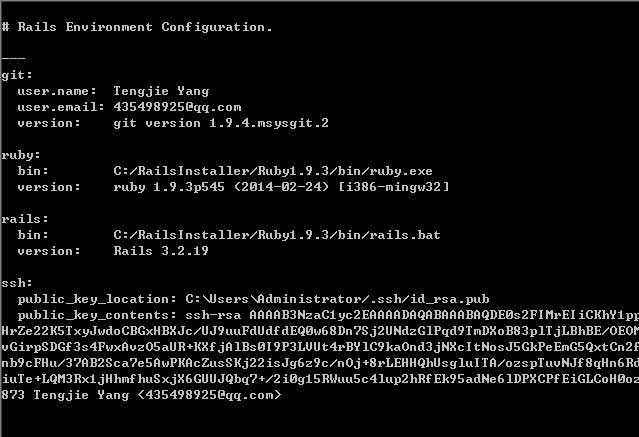Click the "---" separator line
The height and width of the screenshot is (437, 639).
click(x=14, y=58)
